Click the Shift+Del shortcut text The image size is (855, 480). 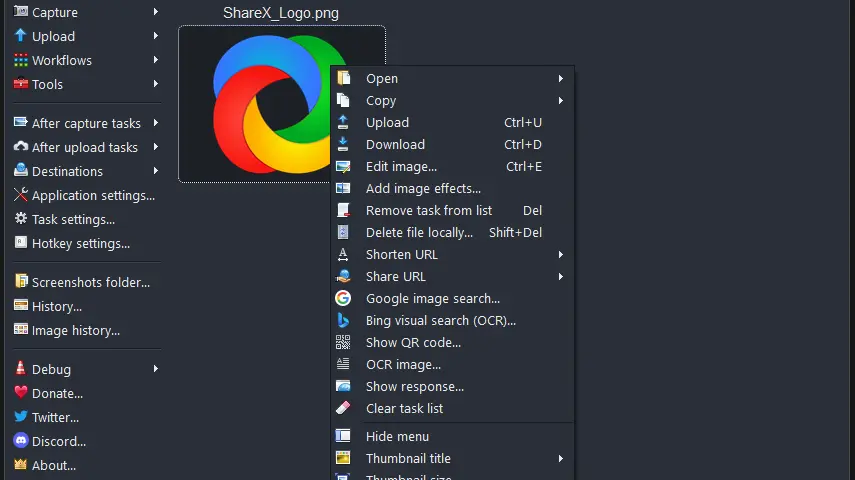click(515, 232)
